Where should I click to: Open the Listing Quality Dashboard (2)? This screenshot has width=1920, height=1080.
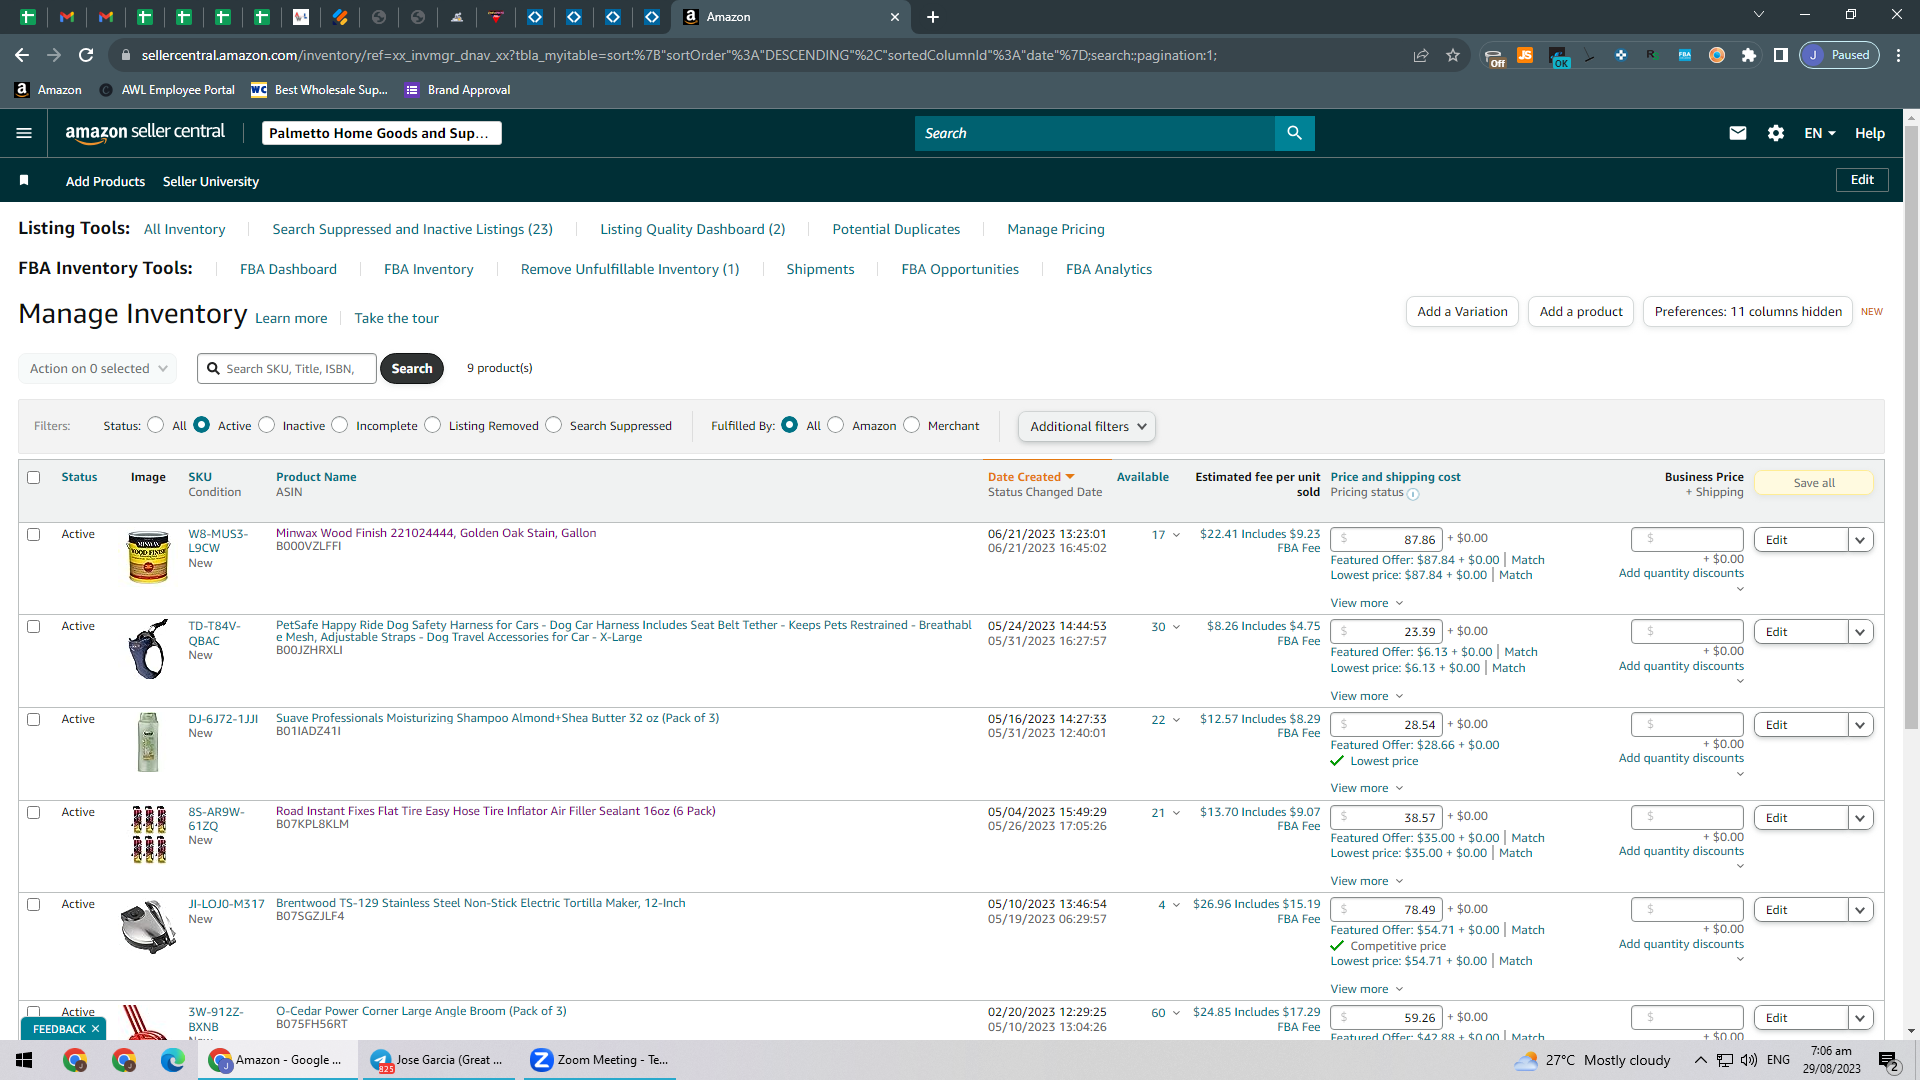(x=693, y=229)
